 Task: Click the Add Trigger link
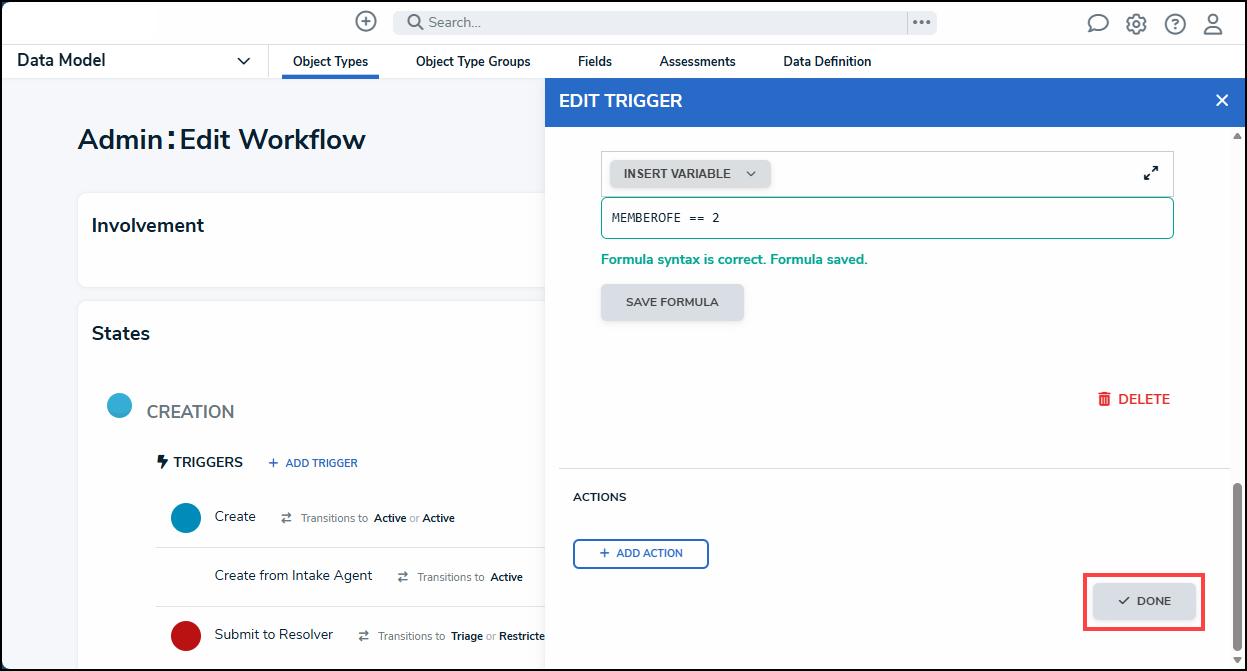[313, 463]
